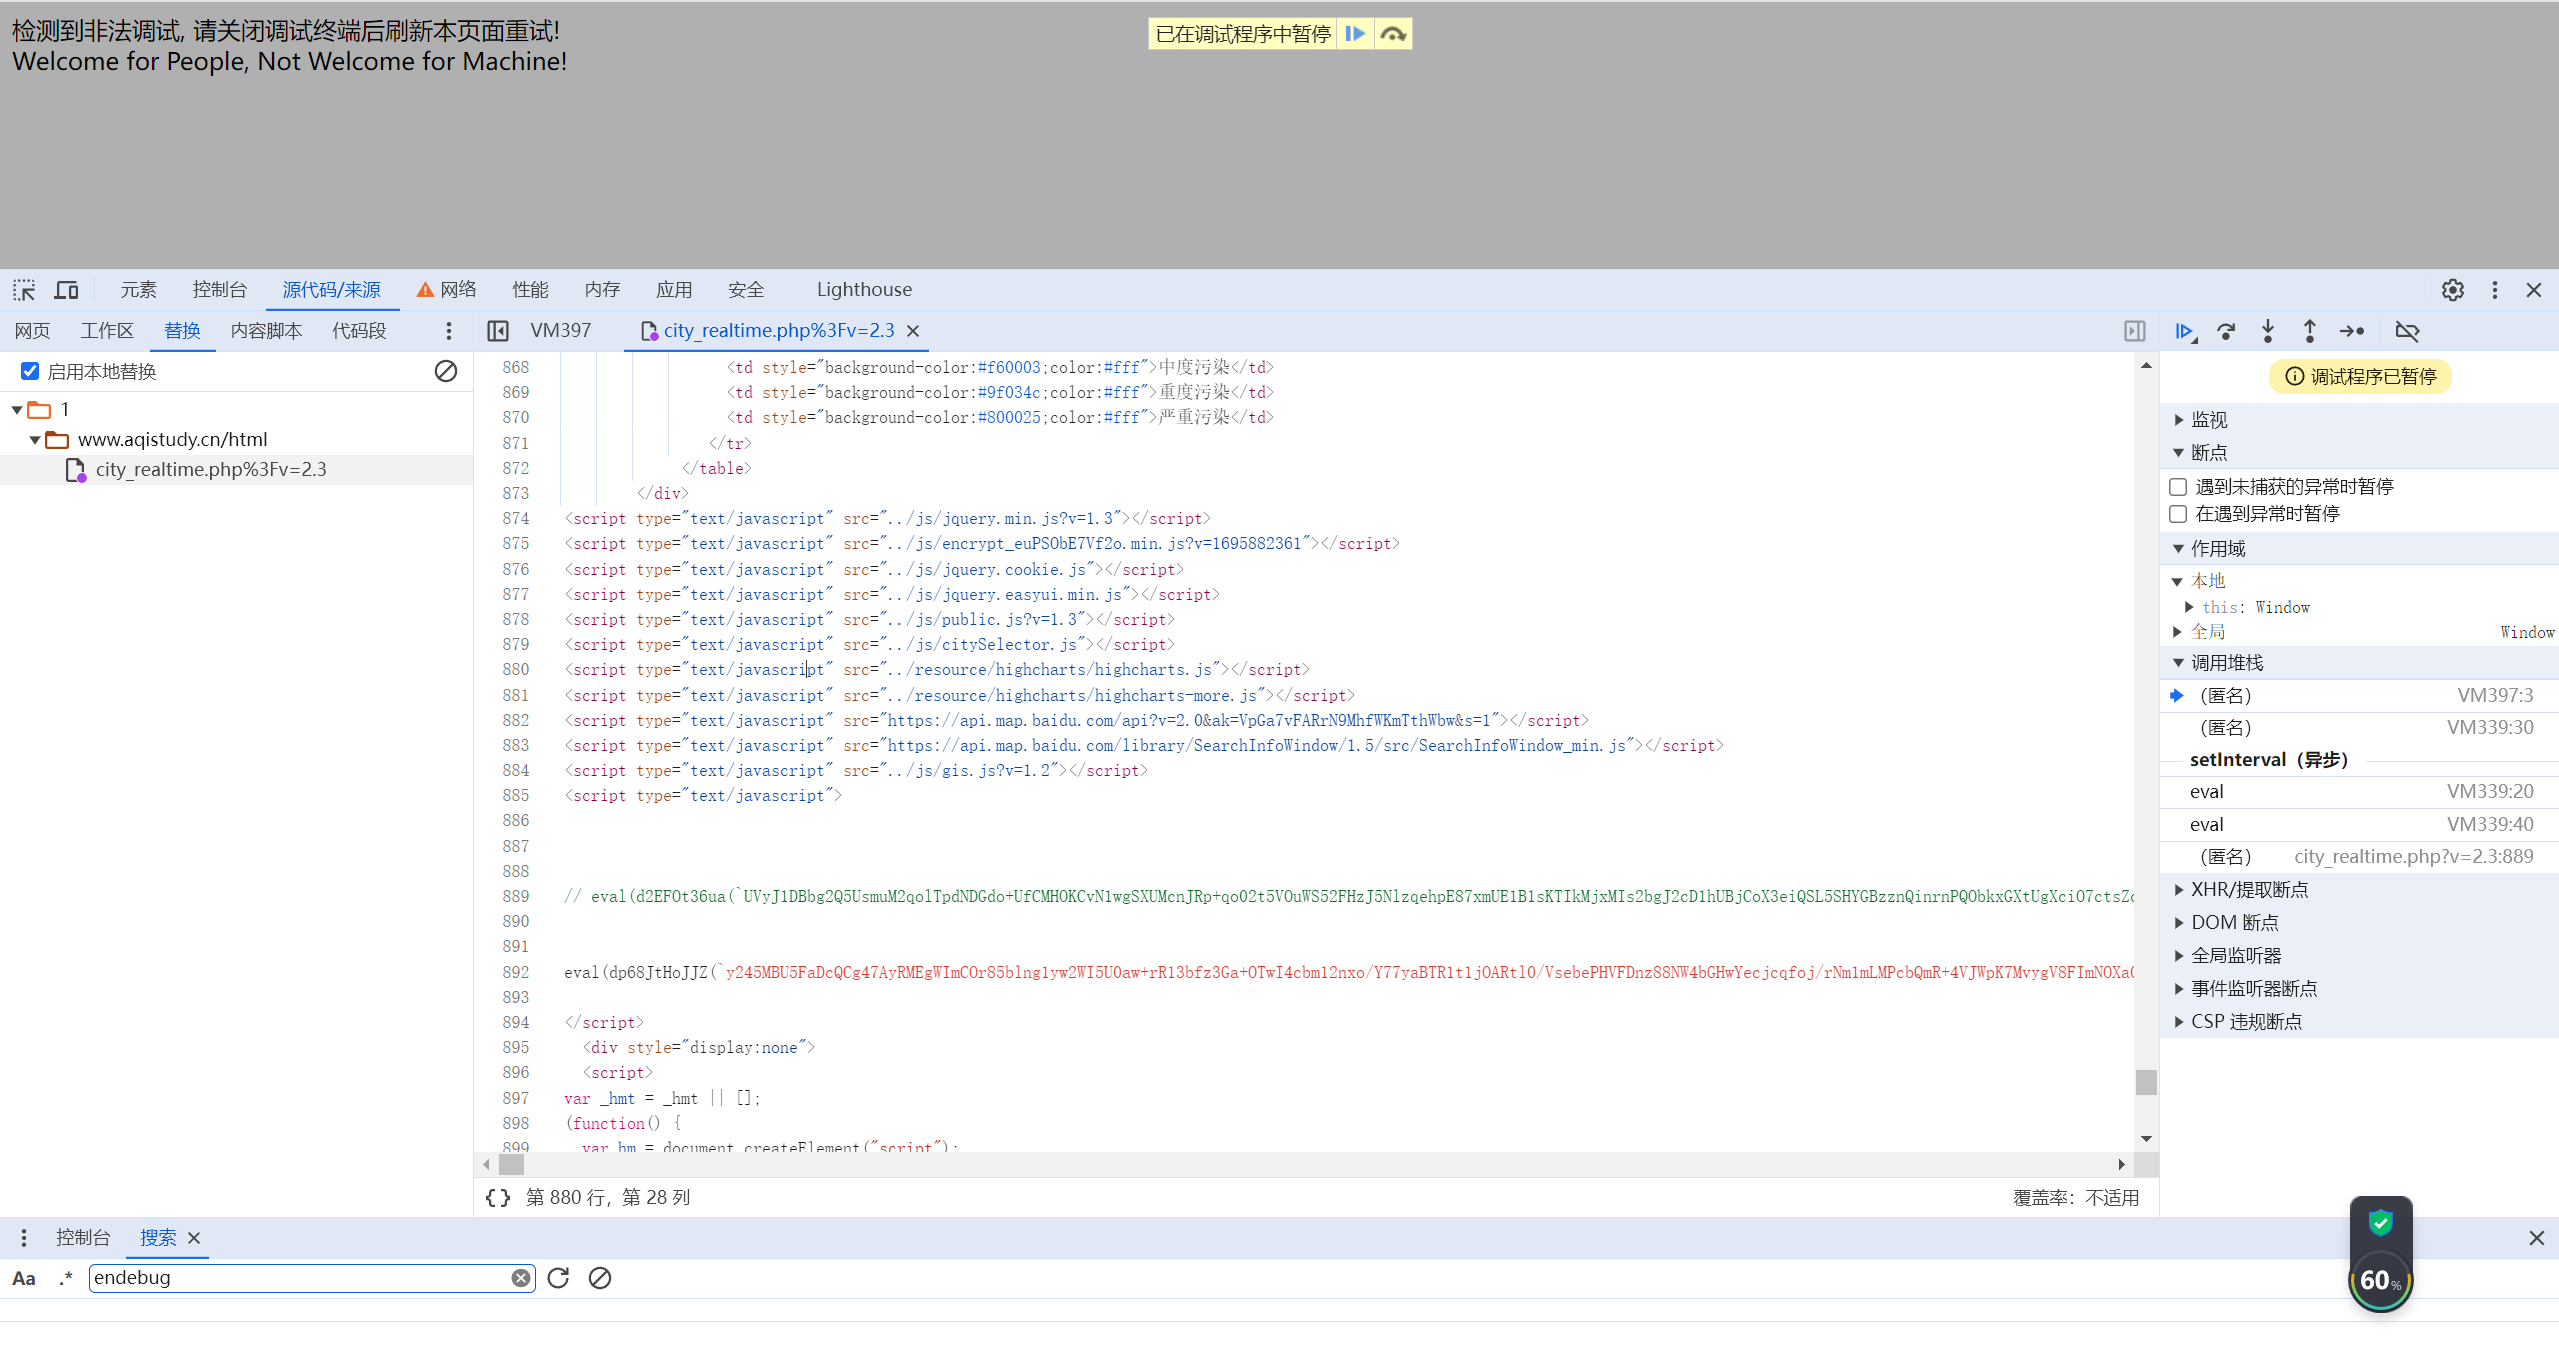The height and width of the screenshot is (1348, 2559).
Task: Collapse the www.aqistudy.cn/html folder
Action: 35,440
